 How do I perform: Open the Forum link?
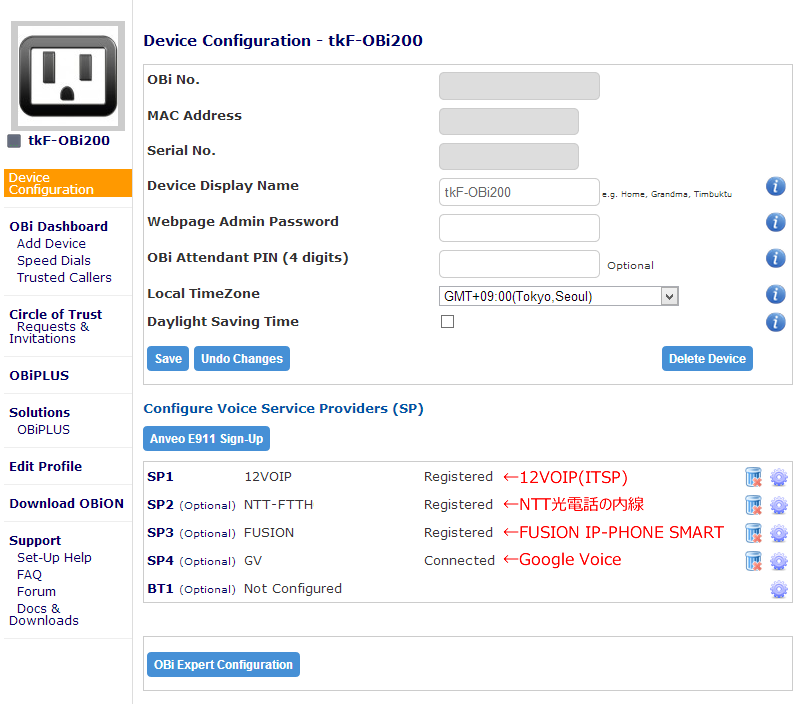pyautogui.click(x=36, y=591)
